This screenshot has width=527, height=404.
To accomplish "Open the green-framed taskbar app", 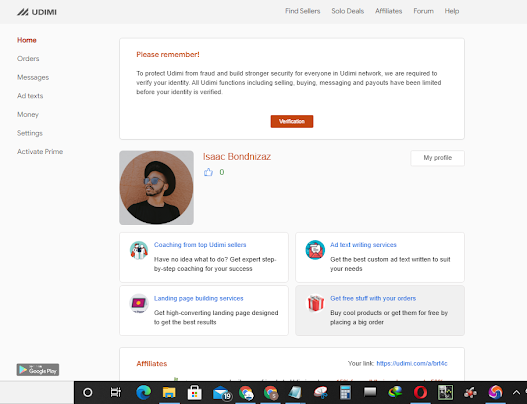I will (x=446, y=392).
